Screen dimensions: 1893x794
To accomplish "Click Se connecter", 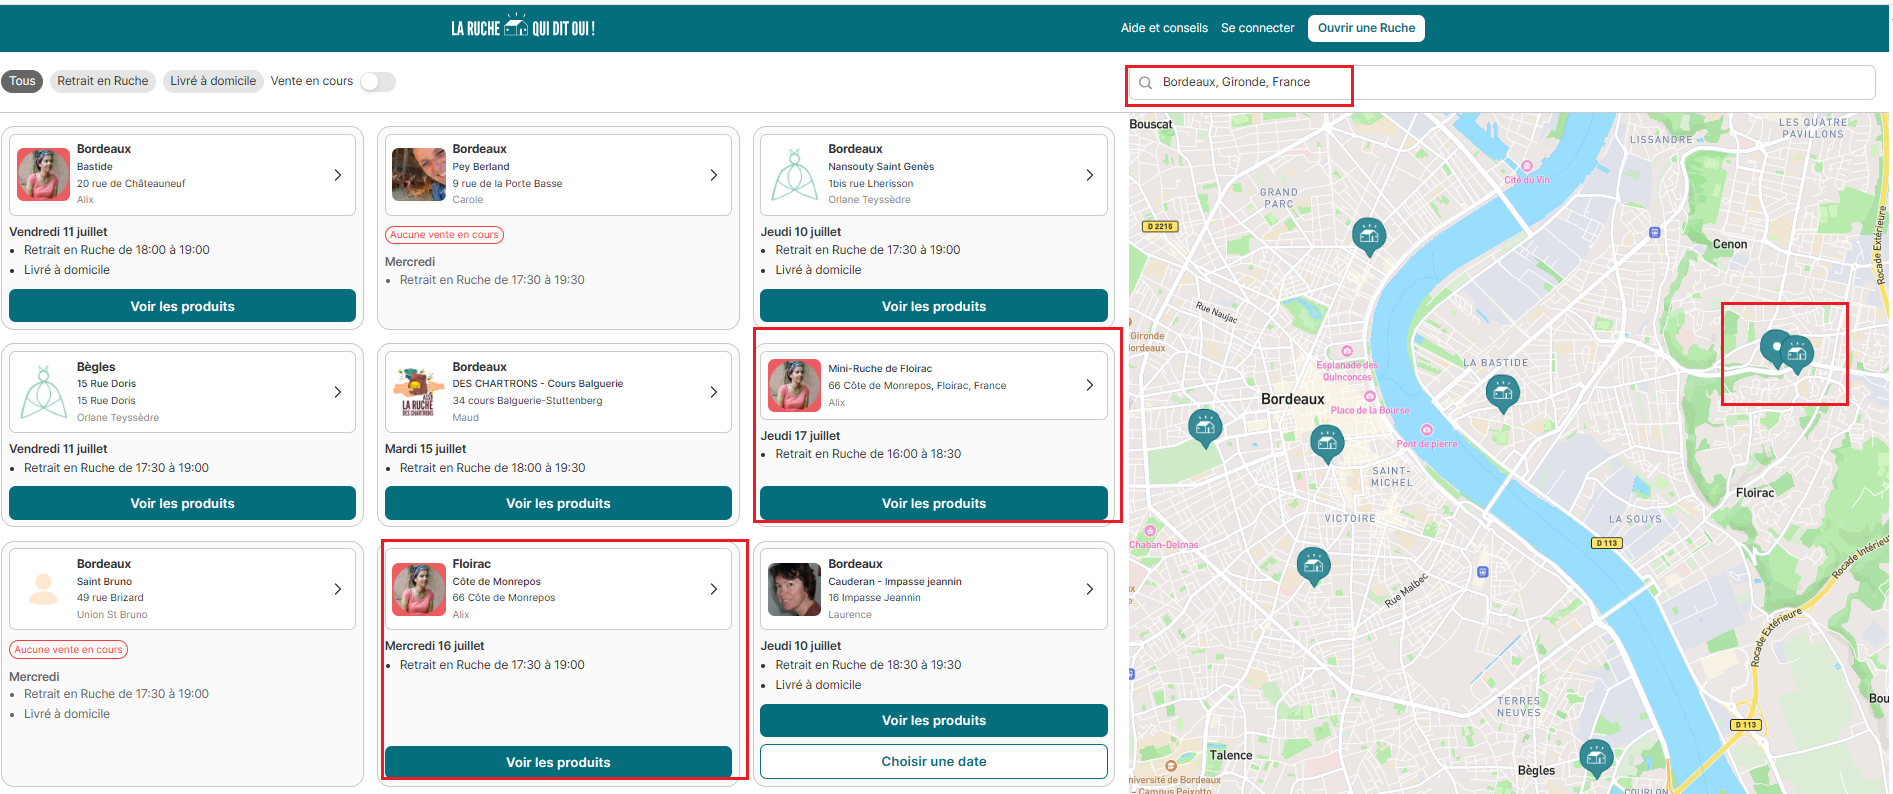I will (1257, 28).
